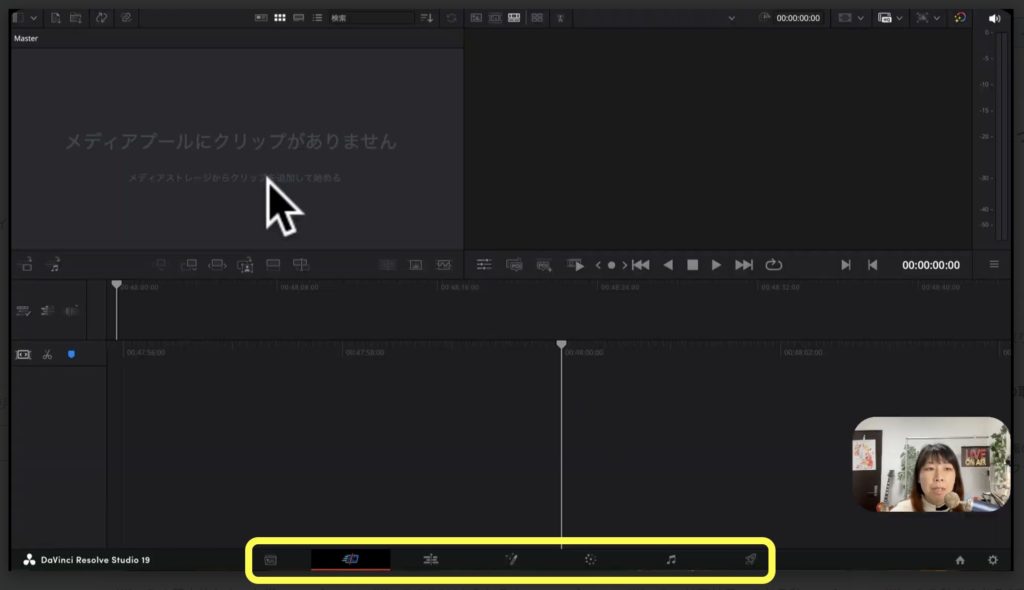Image resolution: width=1024 pixels, height=590 pixels.
Task: Switch media pool to thumbnail view
Action: [280, 17]
